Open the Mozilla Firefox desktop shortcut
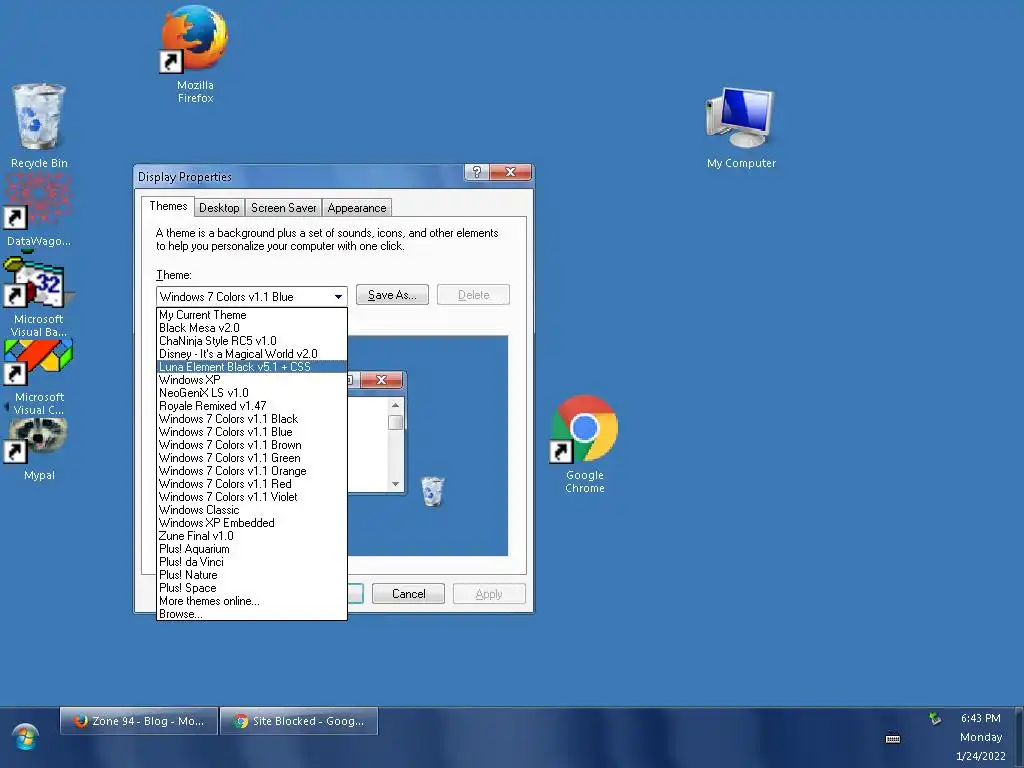Image resolution: width=1024 pixels, height=768 pixels. (195, 54)
